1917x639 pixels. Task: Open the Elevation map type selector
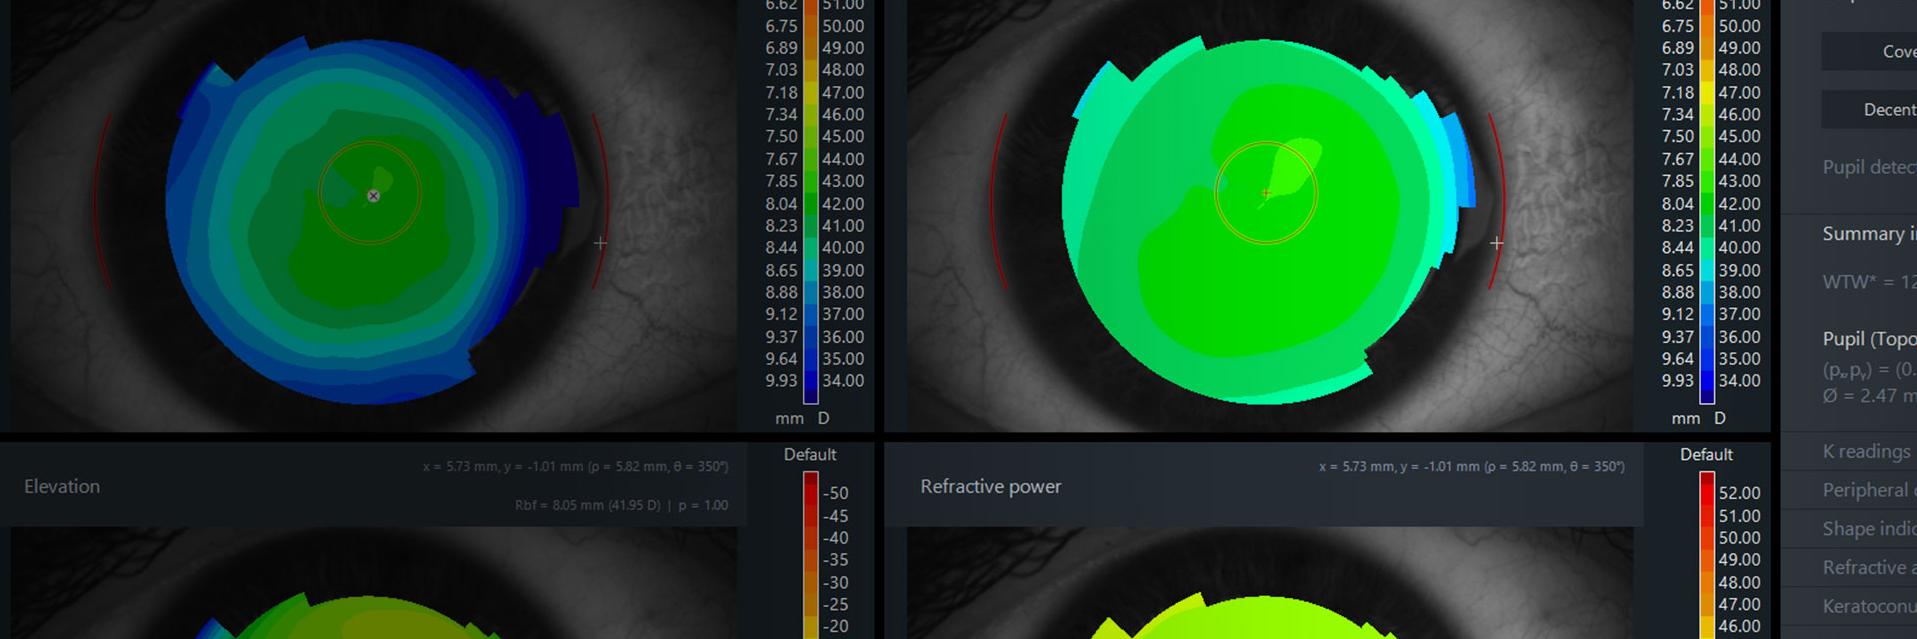pyautogui.click(x=62, y=486)
